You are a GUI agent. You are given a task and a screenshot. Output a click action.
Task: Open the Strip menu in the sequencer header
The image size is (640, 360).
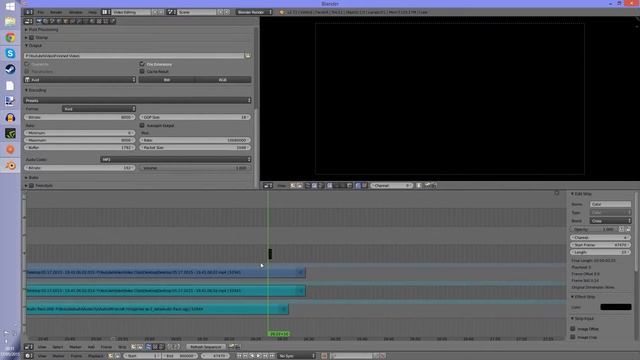pos(122,347)
